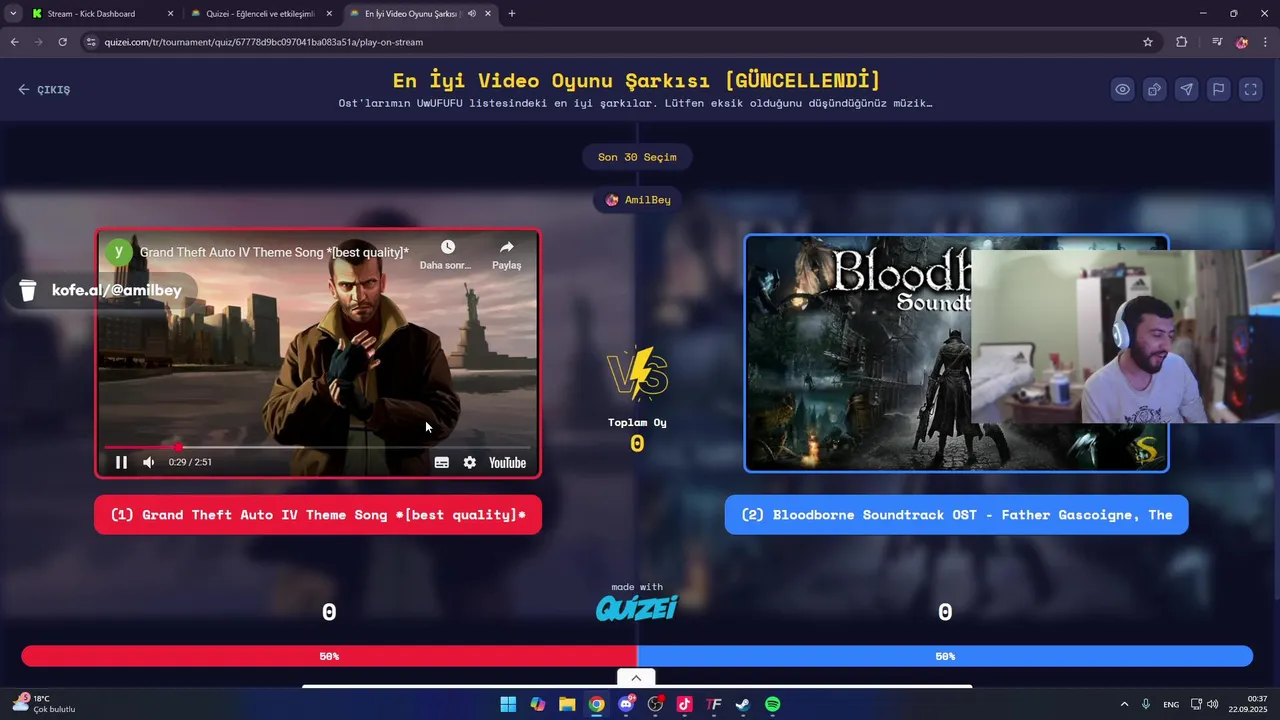
Task: Open Copilot from the taskbar
Action: point(538,704)
